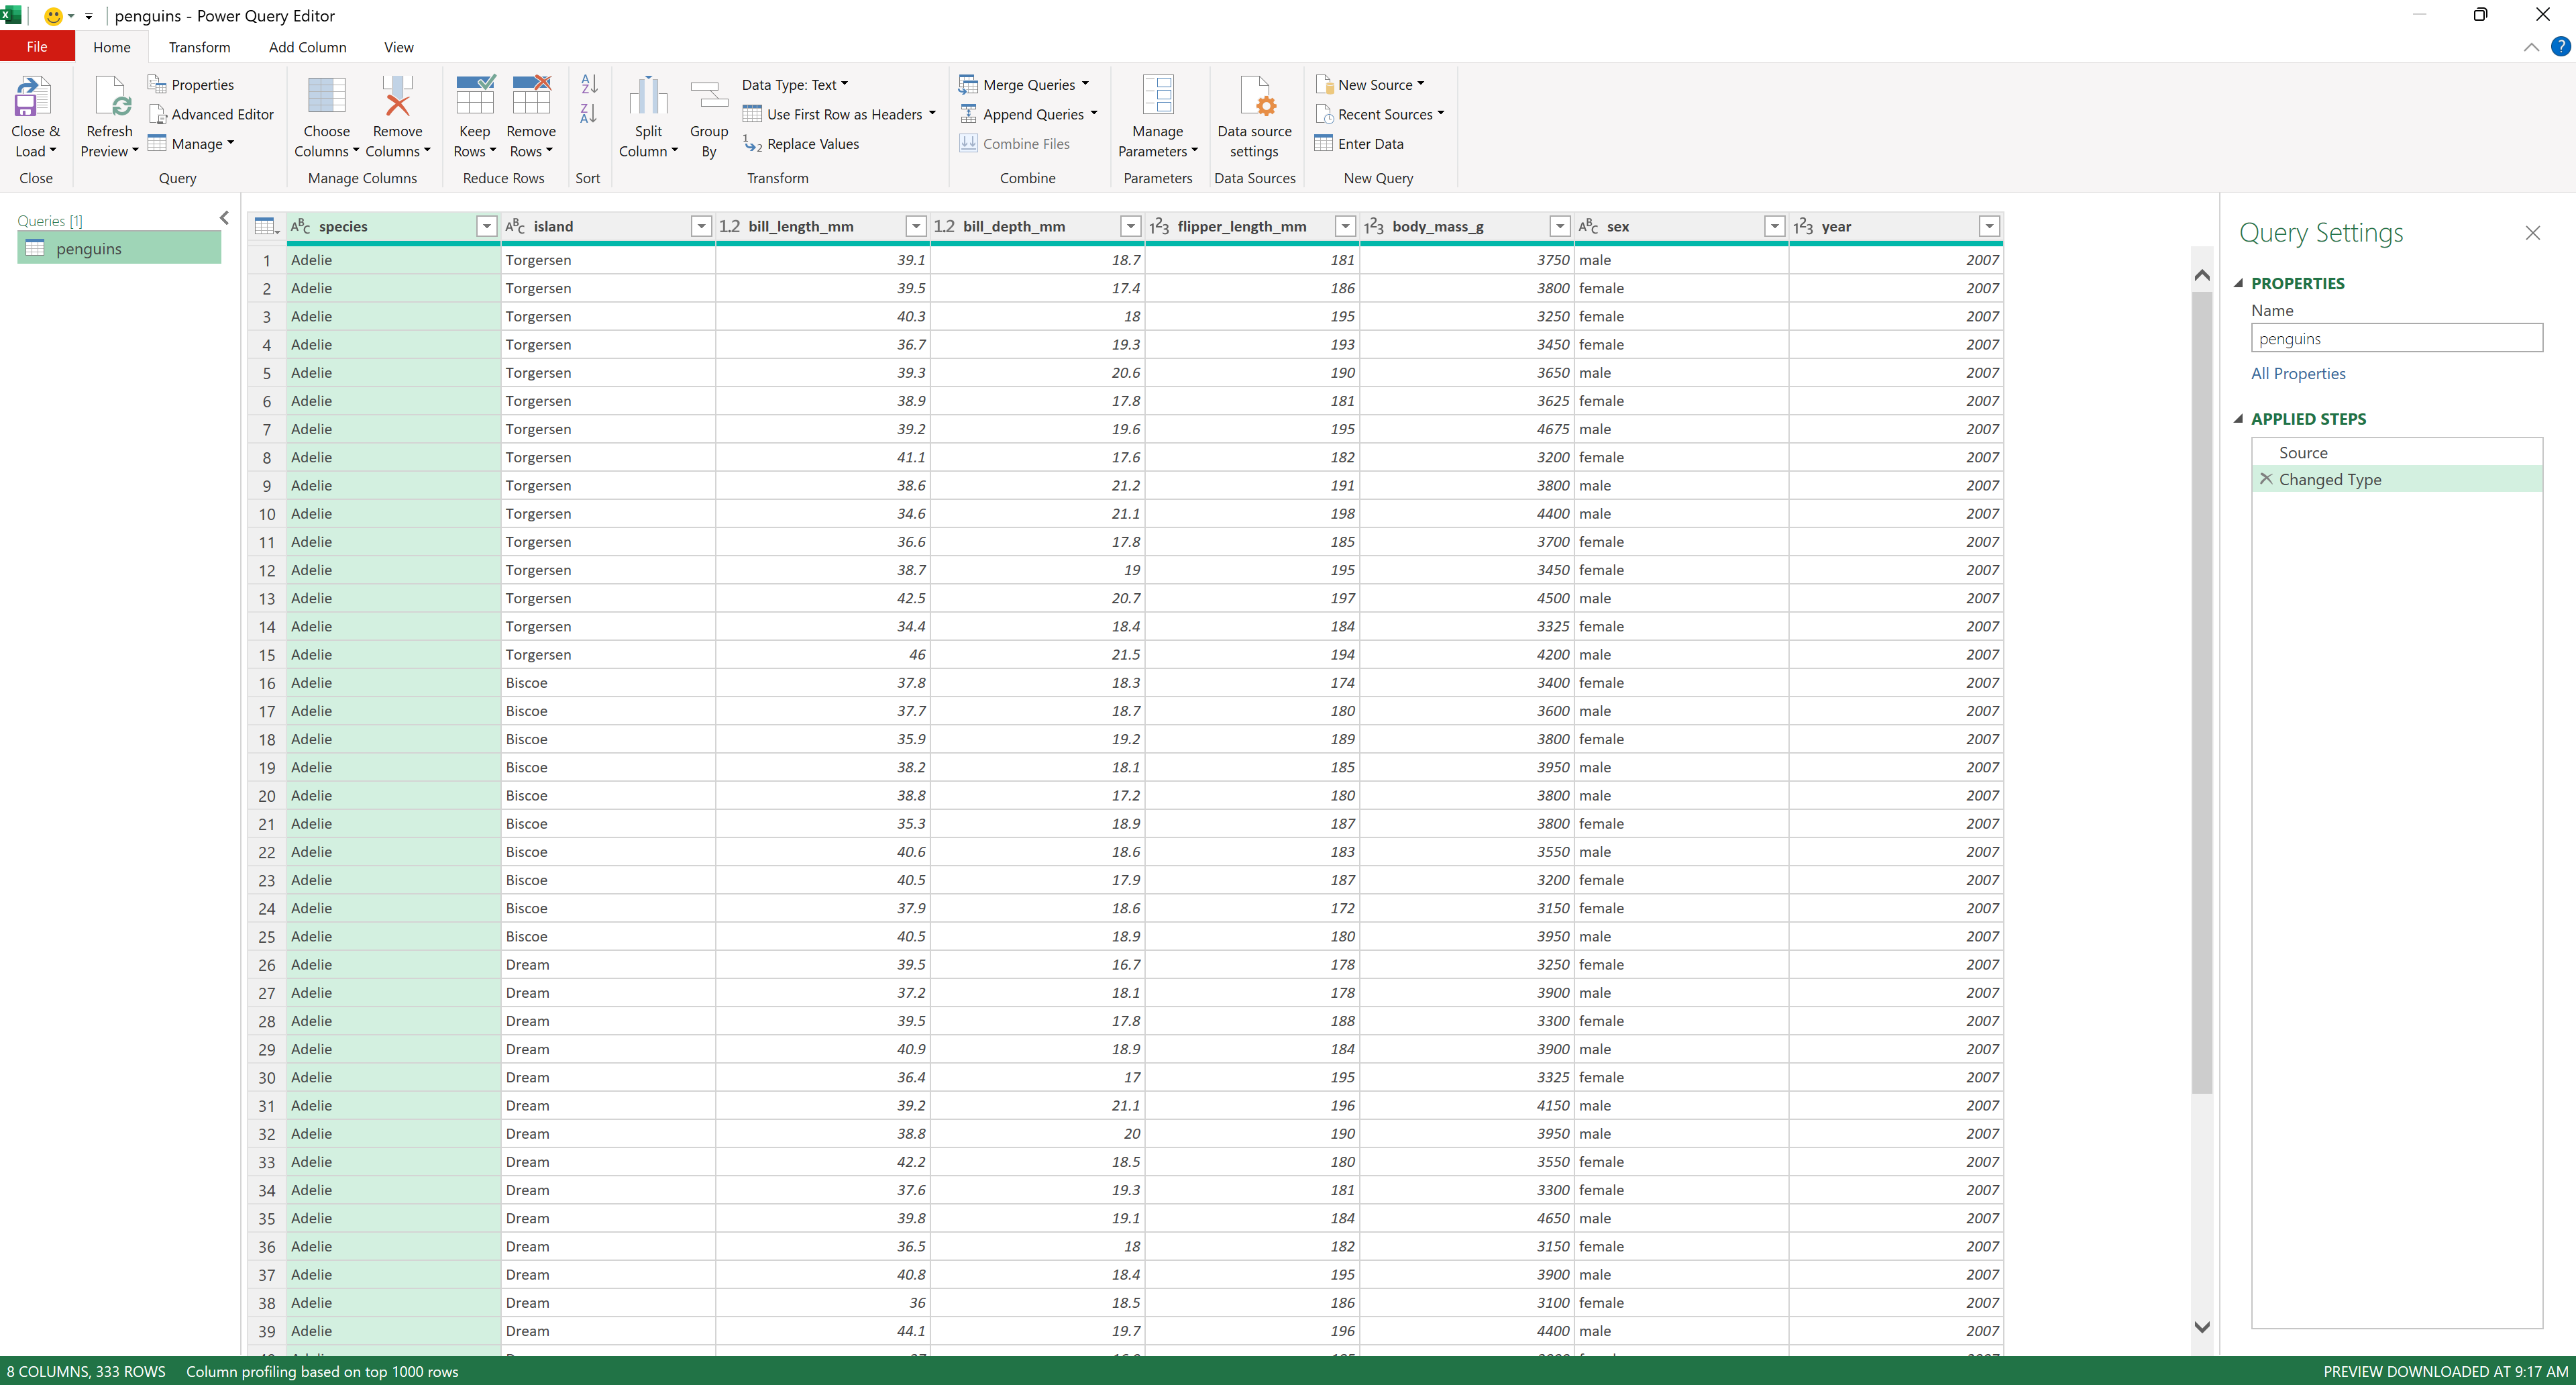Select the Split Column tool

(648, 115)
